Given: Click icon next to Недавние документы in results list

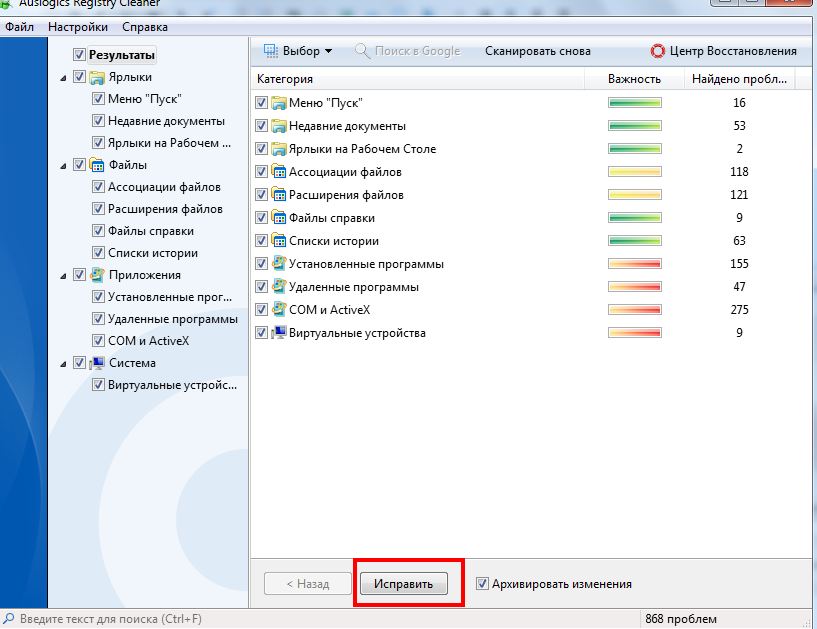Looking at the screenshot, I should pos(279,126).
